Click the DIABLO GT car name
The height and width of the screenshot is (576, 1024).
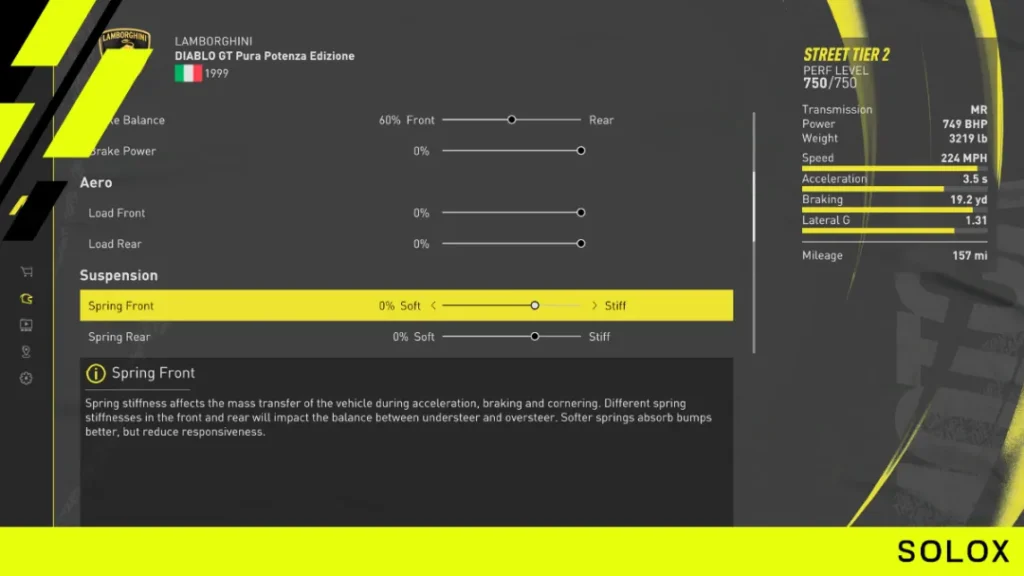coord(264,56)
